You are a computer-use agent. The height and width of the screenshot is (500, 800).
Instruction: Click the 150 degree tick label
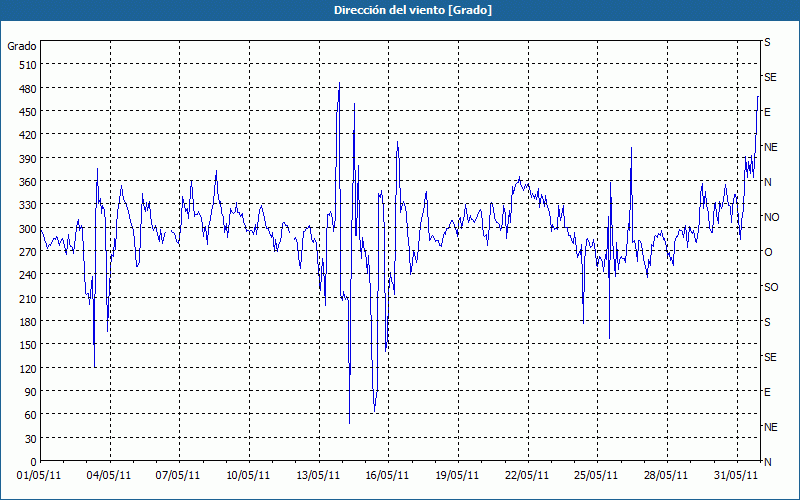click(28, 345)
